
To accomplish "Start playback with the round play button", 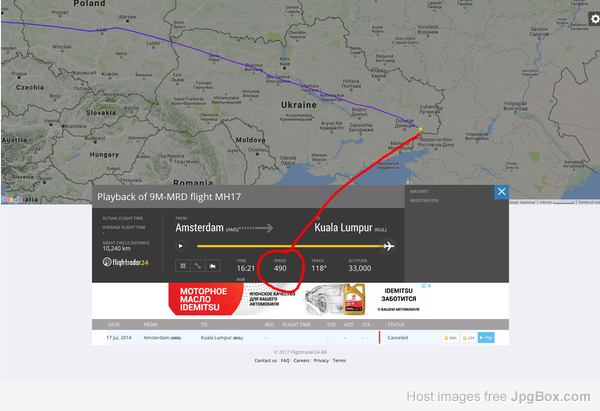I will point(181,246).
